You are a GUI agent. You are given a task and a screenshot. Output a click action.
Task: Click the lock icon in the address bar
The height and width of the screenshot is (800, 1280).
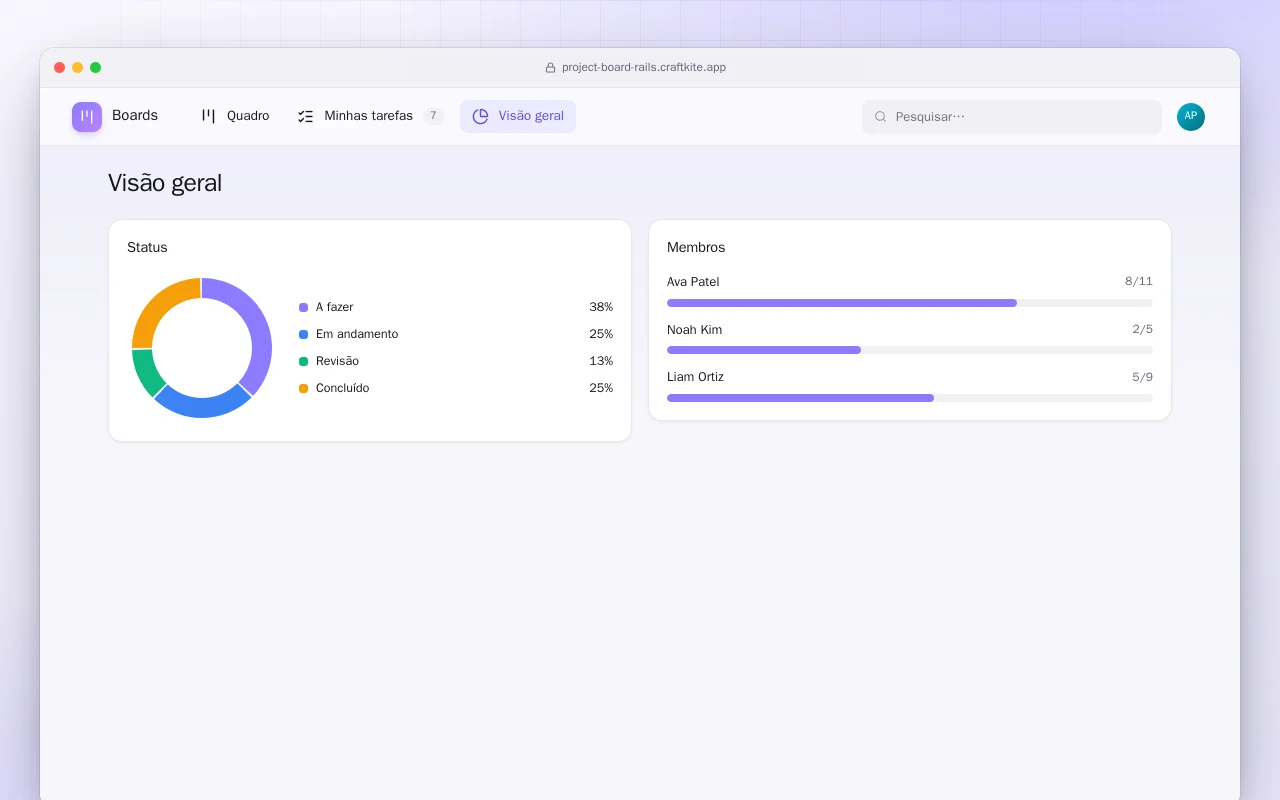click(x=550, y=68)
